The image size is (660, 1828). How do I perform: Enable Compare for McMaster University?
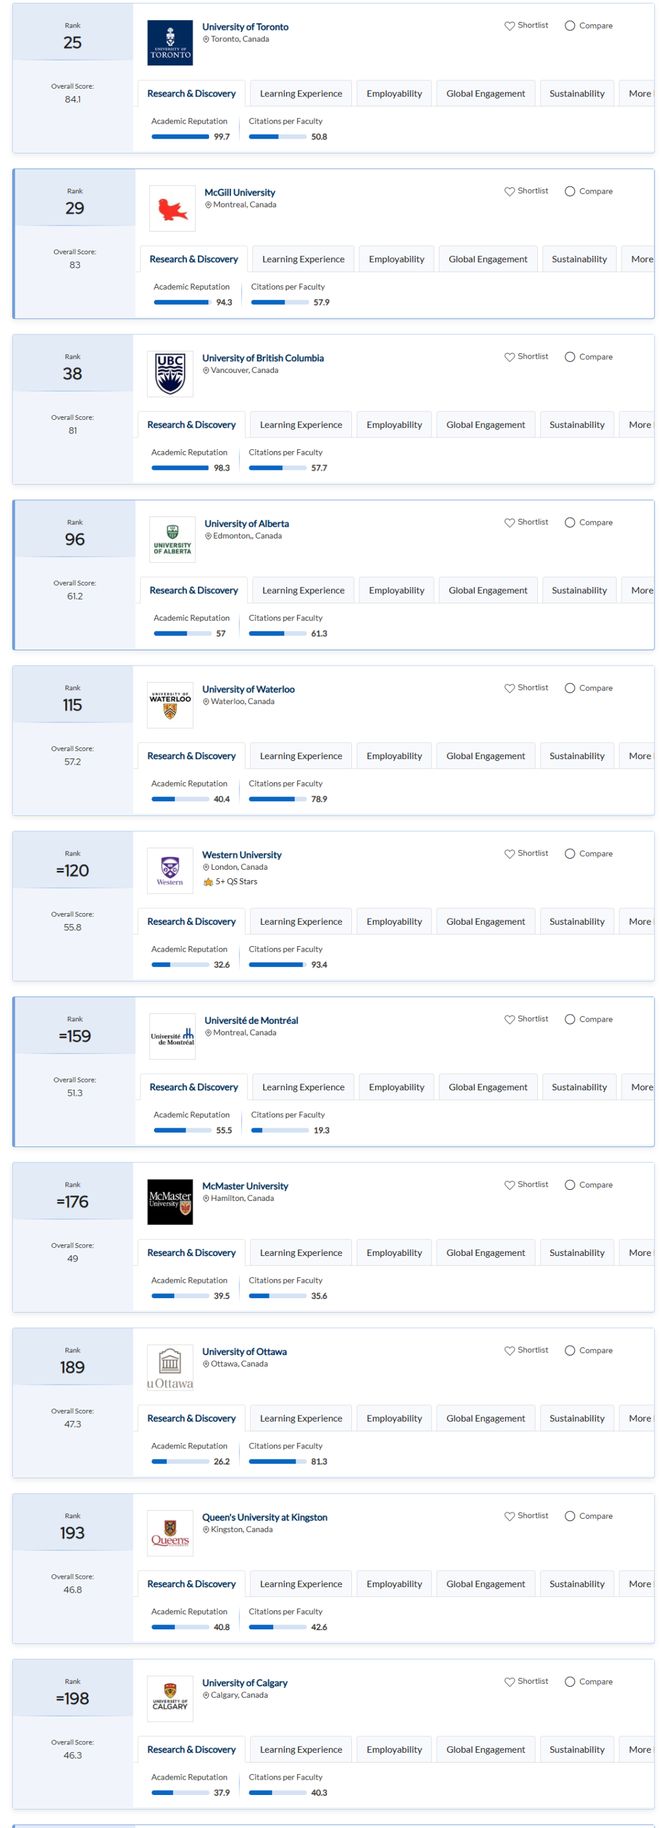pos(570,1185)
